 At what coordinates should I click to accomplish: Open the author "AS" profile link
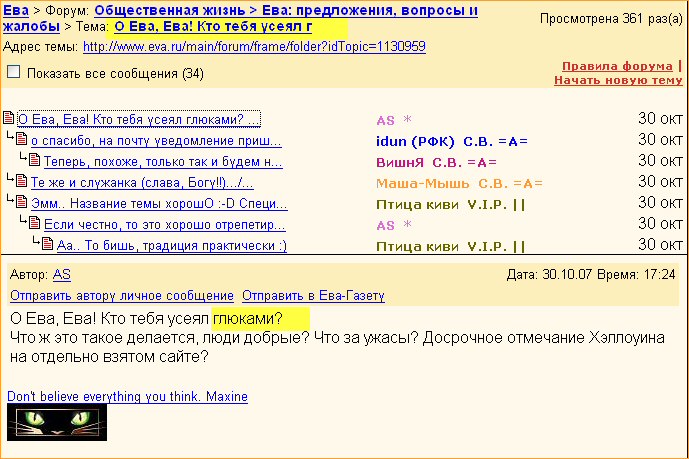pyautogui.click(x=62, y=275)
